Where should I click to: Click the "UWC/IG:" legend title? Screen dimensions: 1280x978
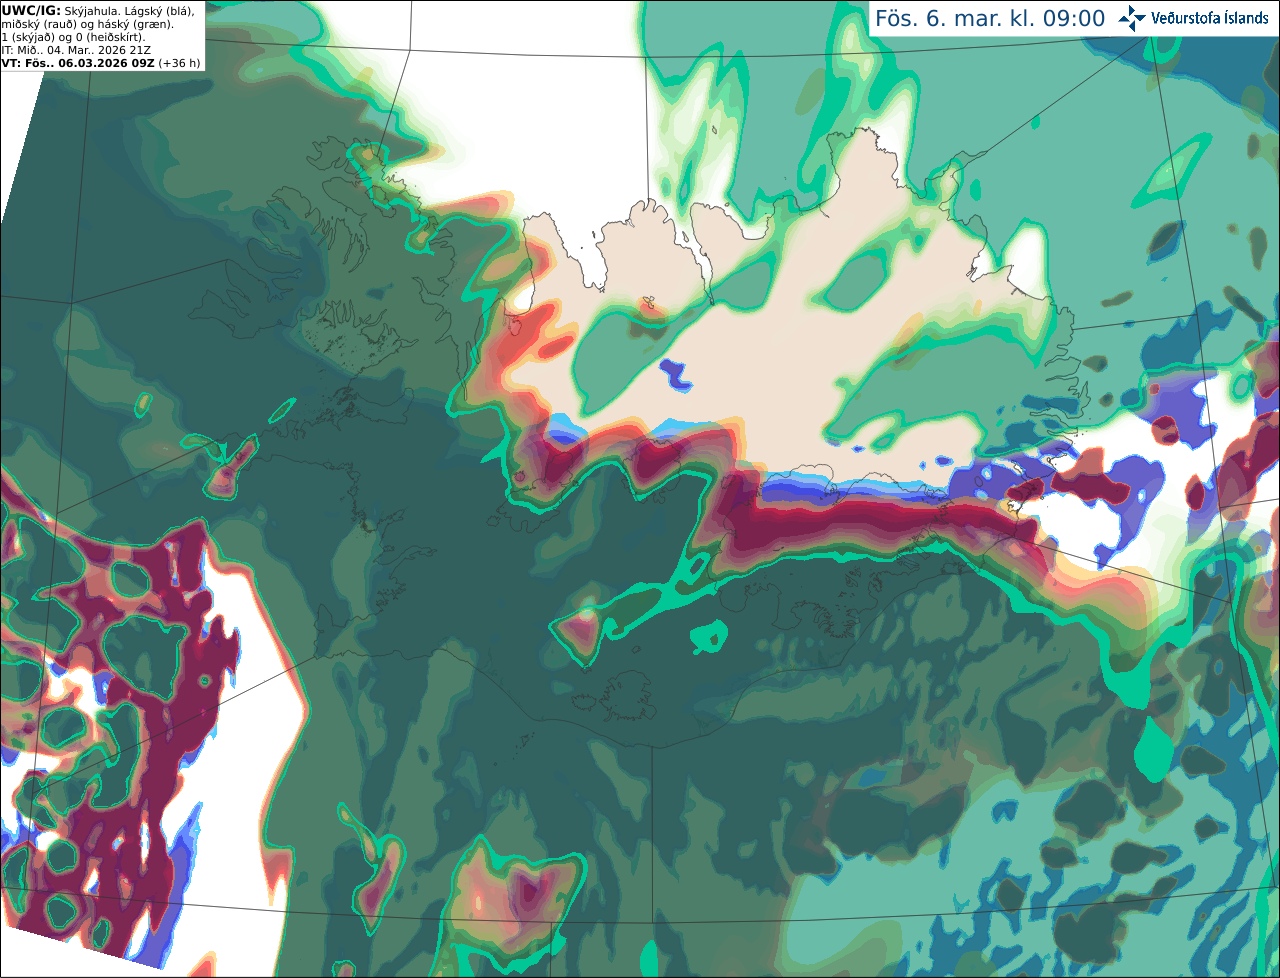coord(31,11)
